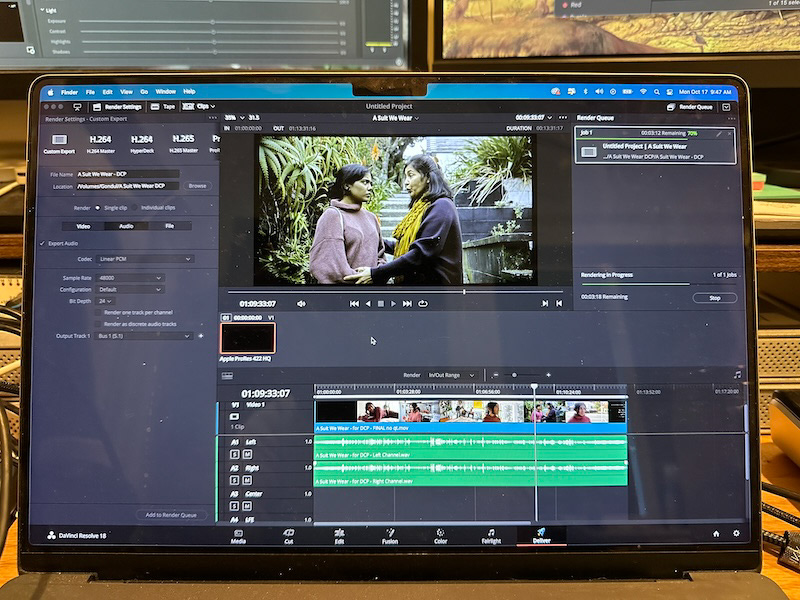The image size is (800, 600).
Task: Open the Configuration Default dropdown
Action: point(130,289)
